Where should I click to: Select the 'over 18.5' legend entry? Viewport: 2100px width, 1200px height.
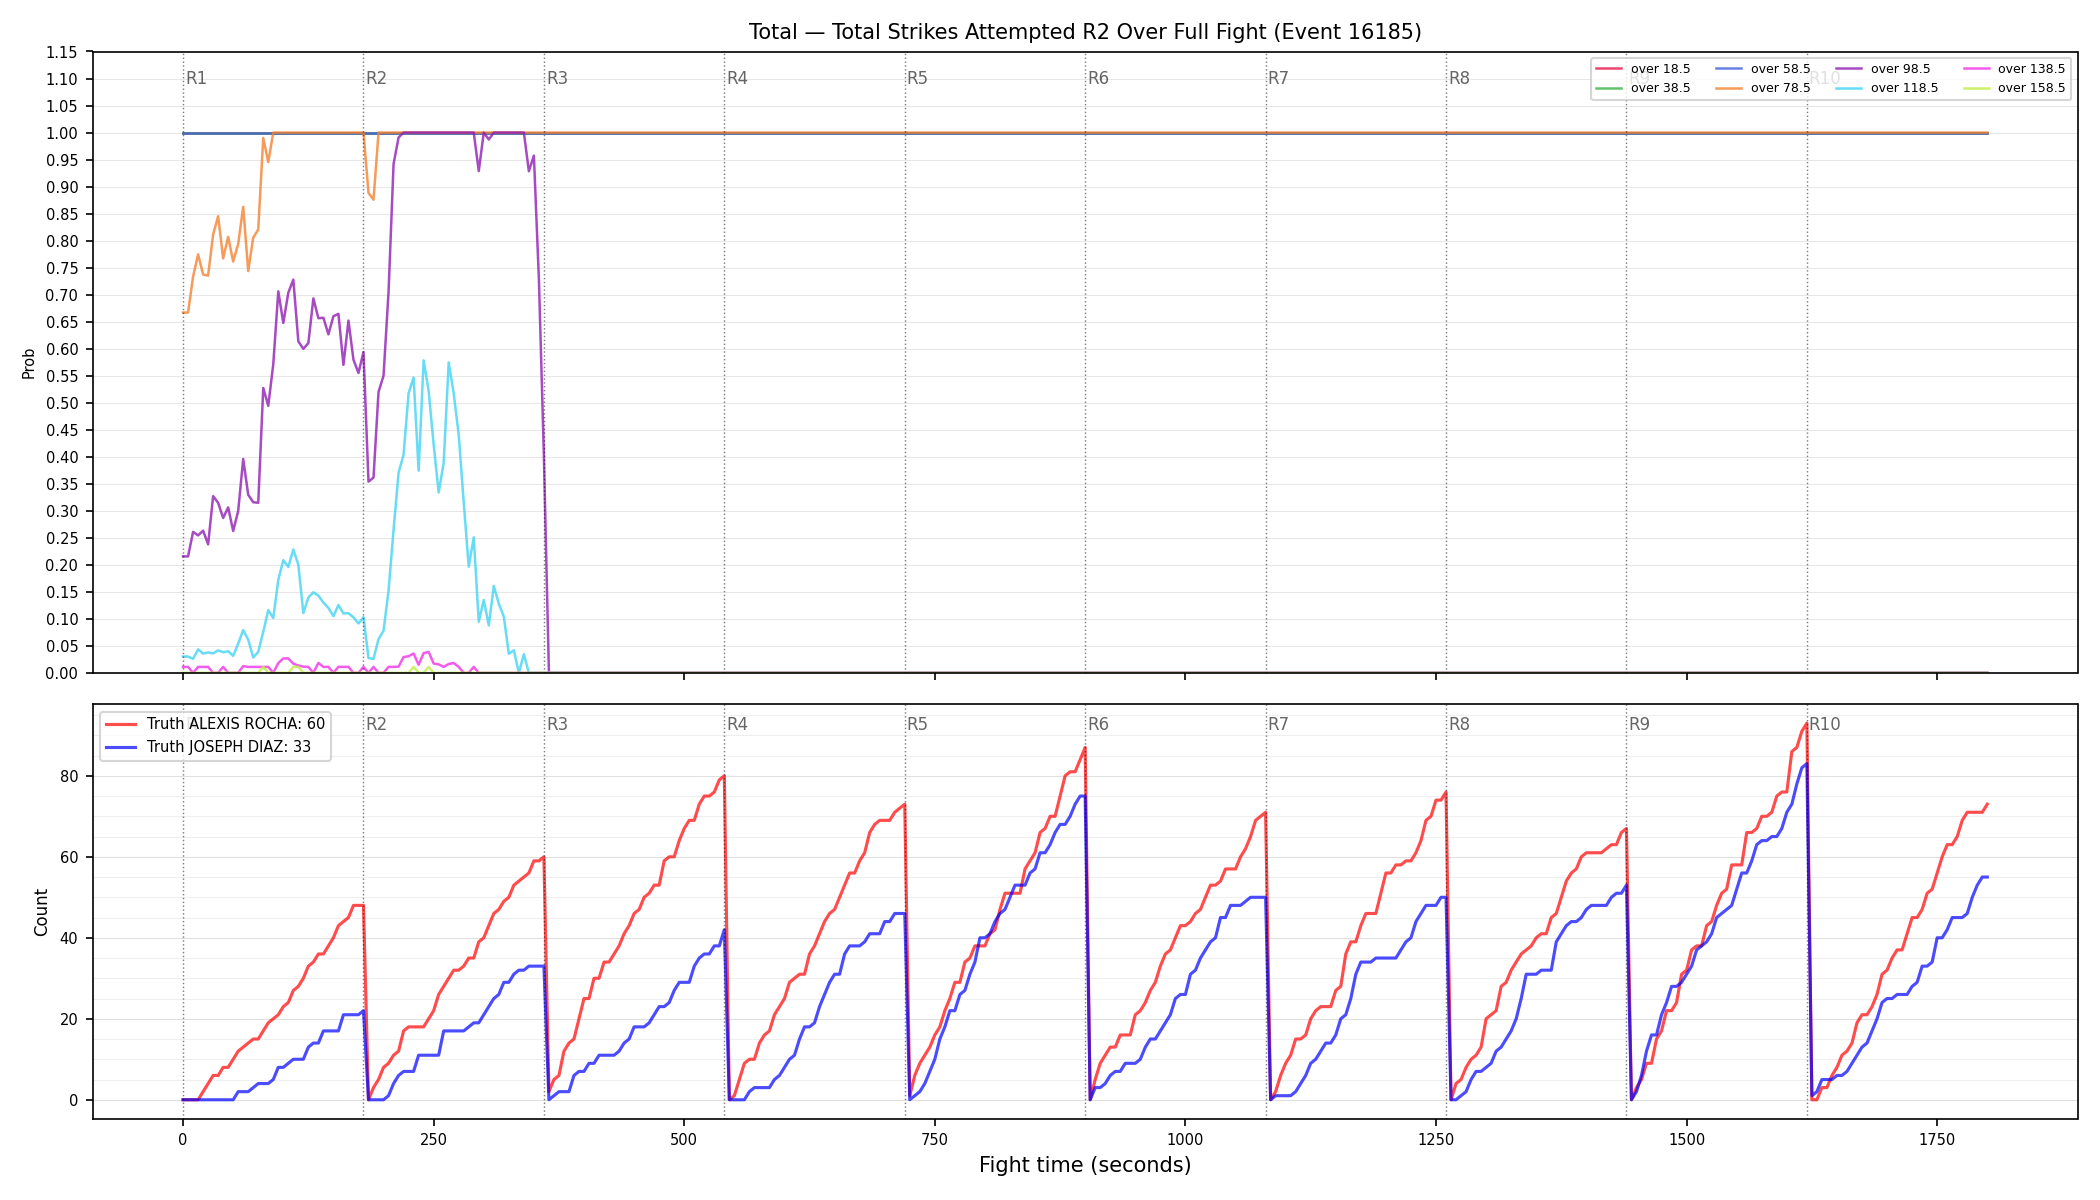coord(1643,69)
